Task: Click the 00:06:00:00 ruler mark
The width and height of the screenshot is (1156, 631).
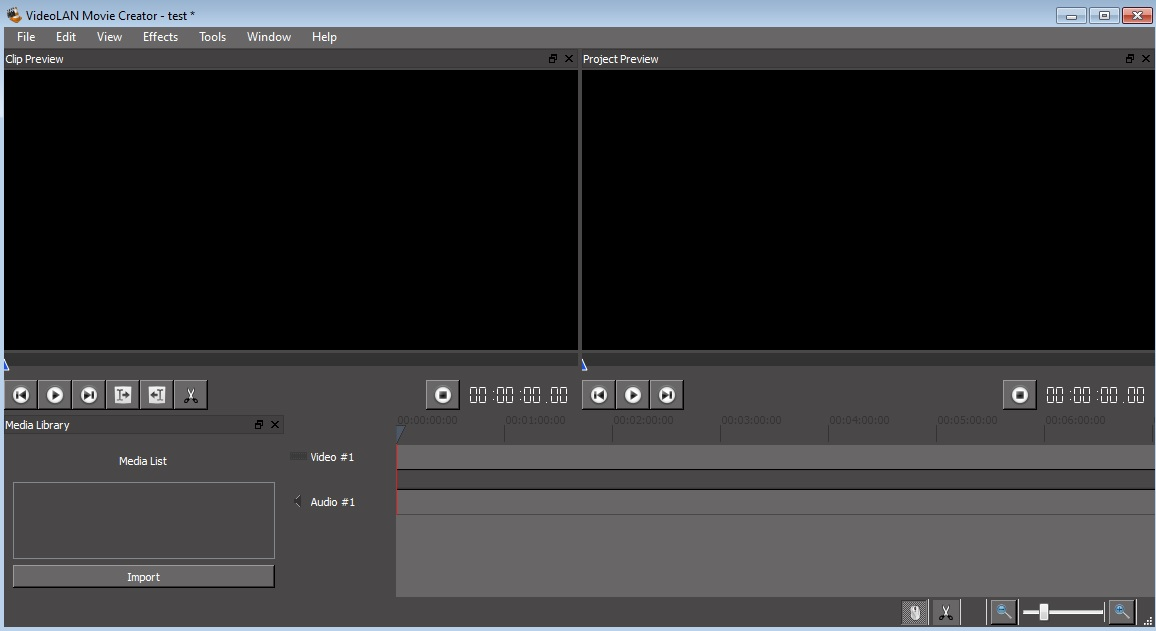Action: [1075, 420]
